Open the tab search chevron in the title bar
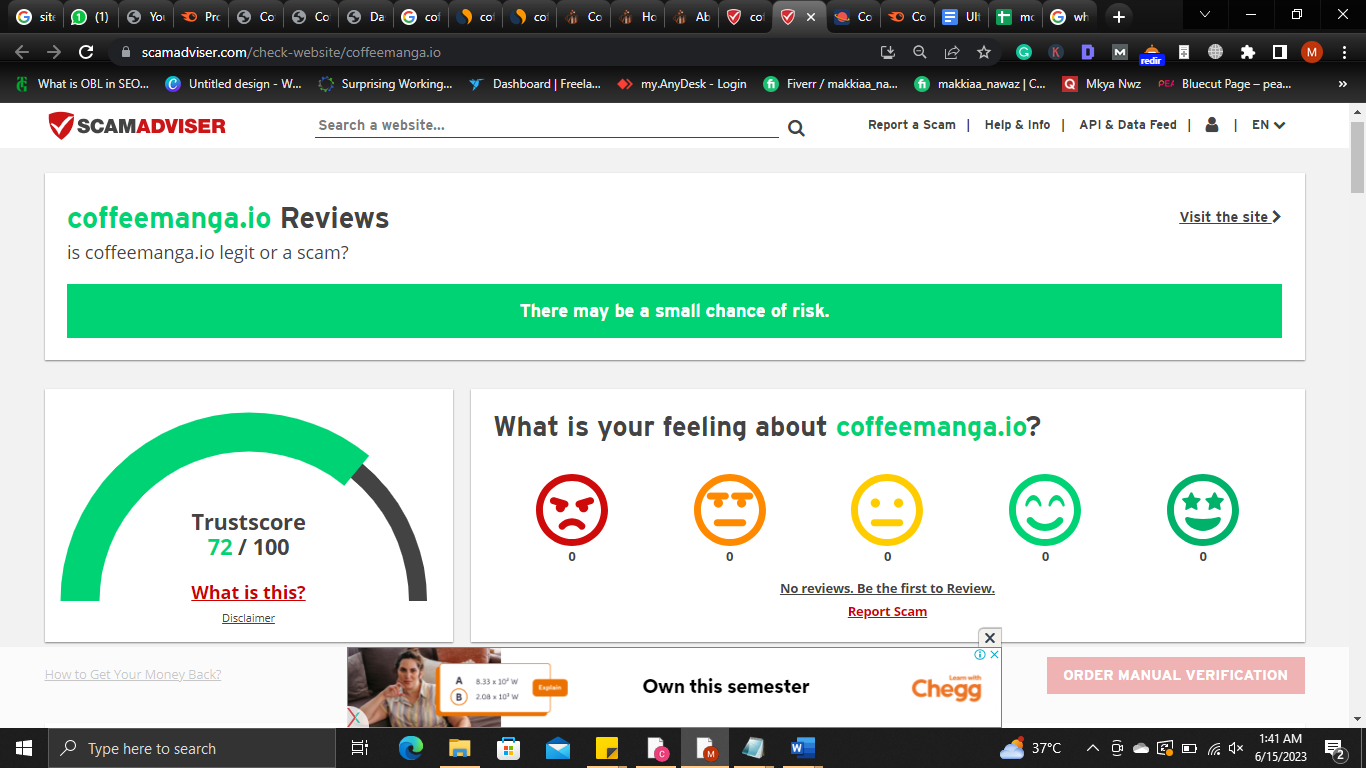The image size is (1366, 768). pyautogui.click(x=1205, y=15)
